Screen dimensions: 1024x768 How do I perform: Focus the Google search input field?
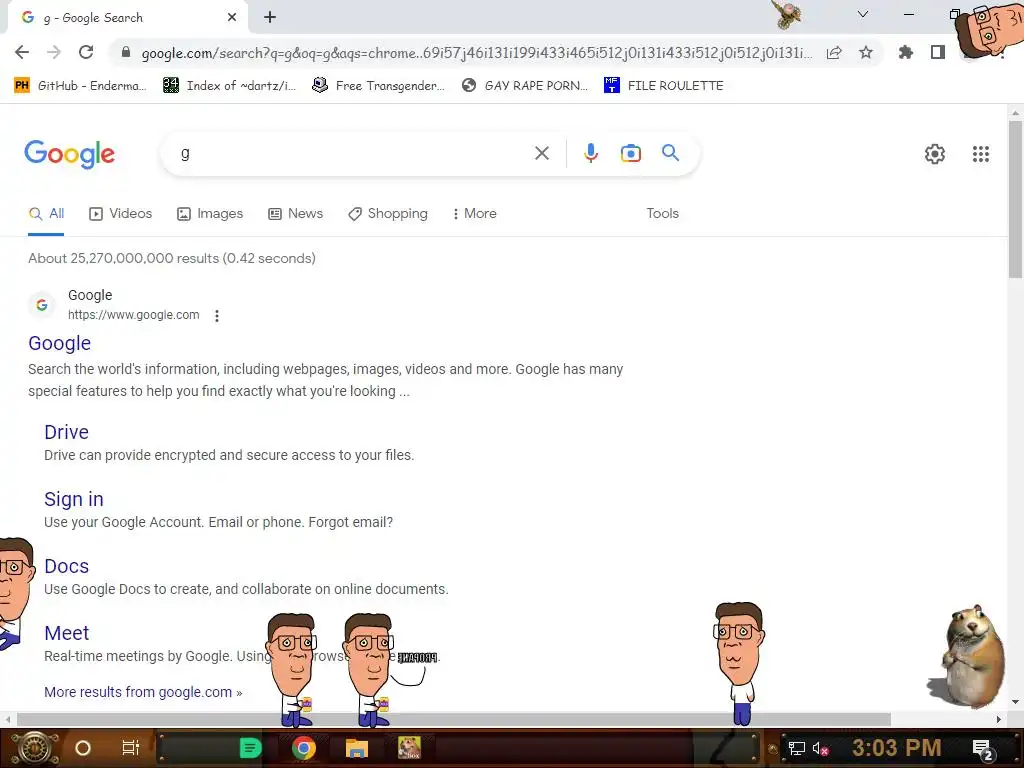coord(353,154)
